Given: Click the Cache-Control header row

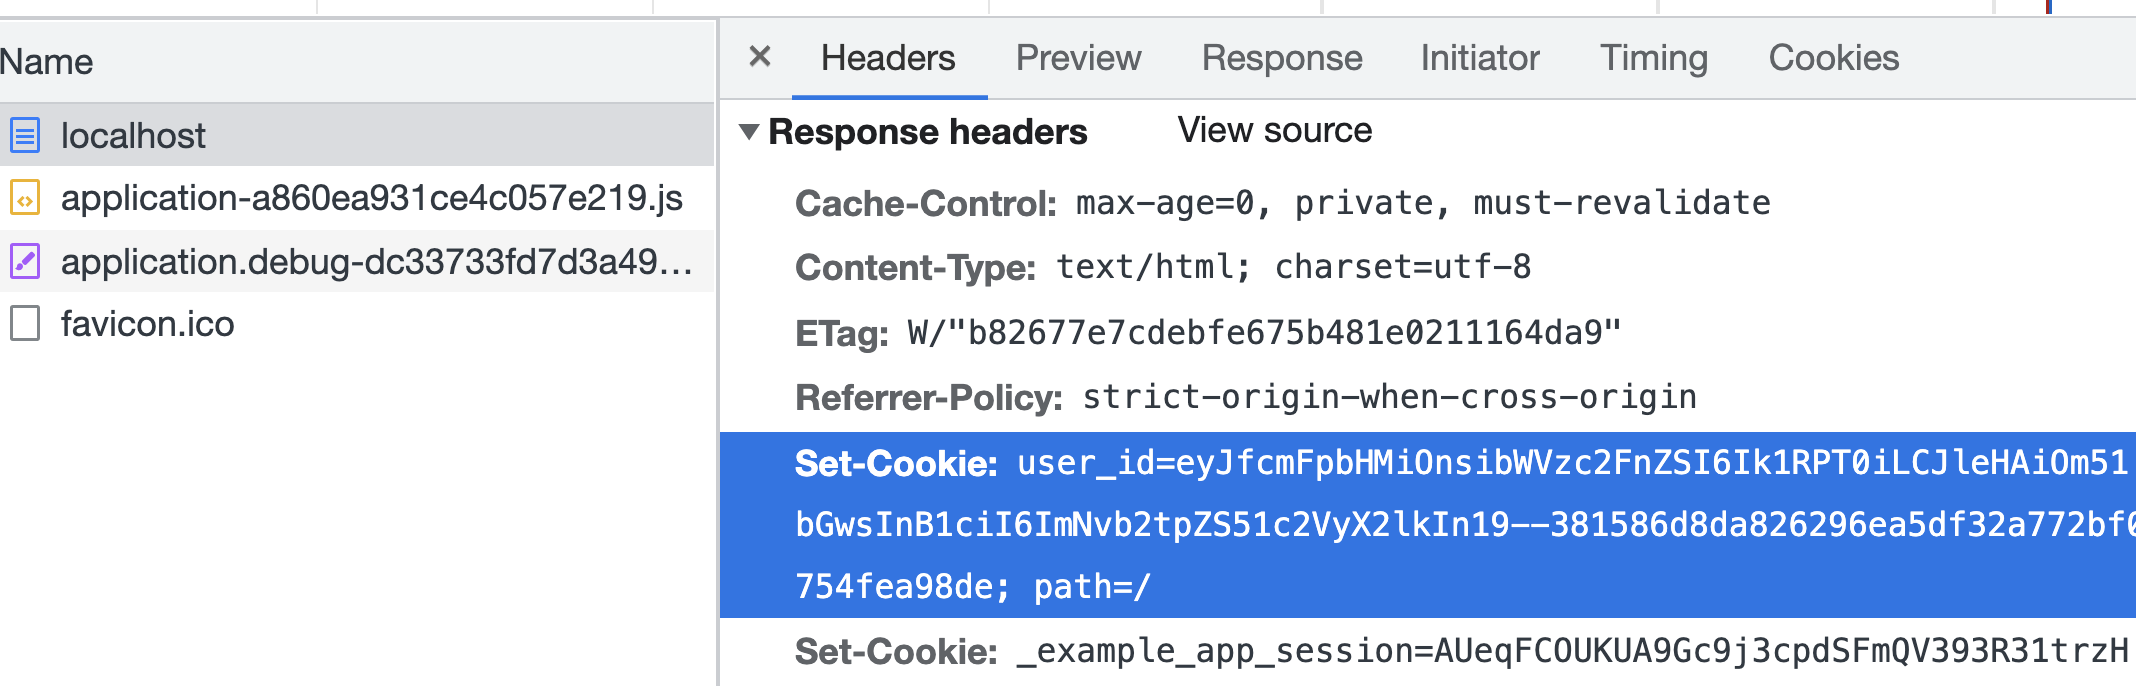Looking at the screenshot, I should click(1282, 204).
